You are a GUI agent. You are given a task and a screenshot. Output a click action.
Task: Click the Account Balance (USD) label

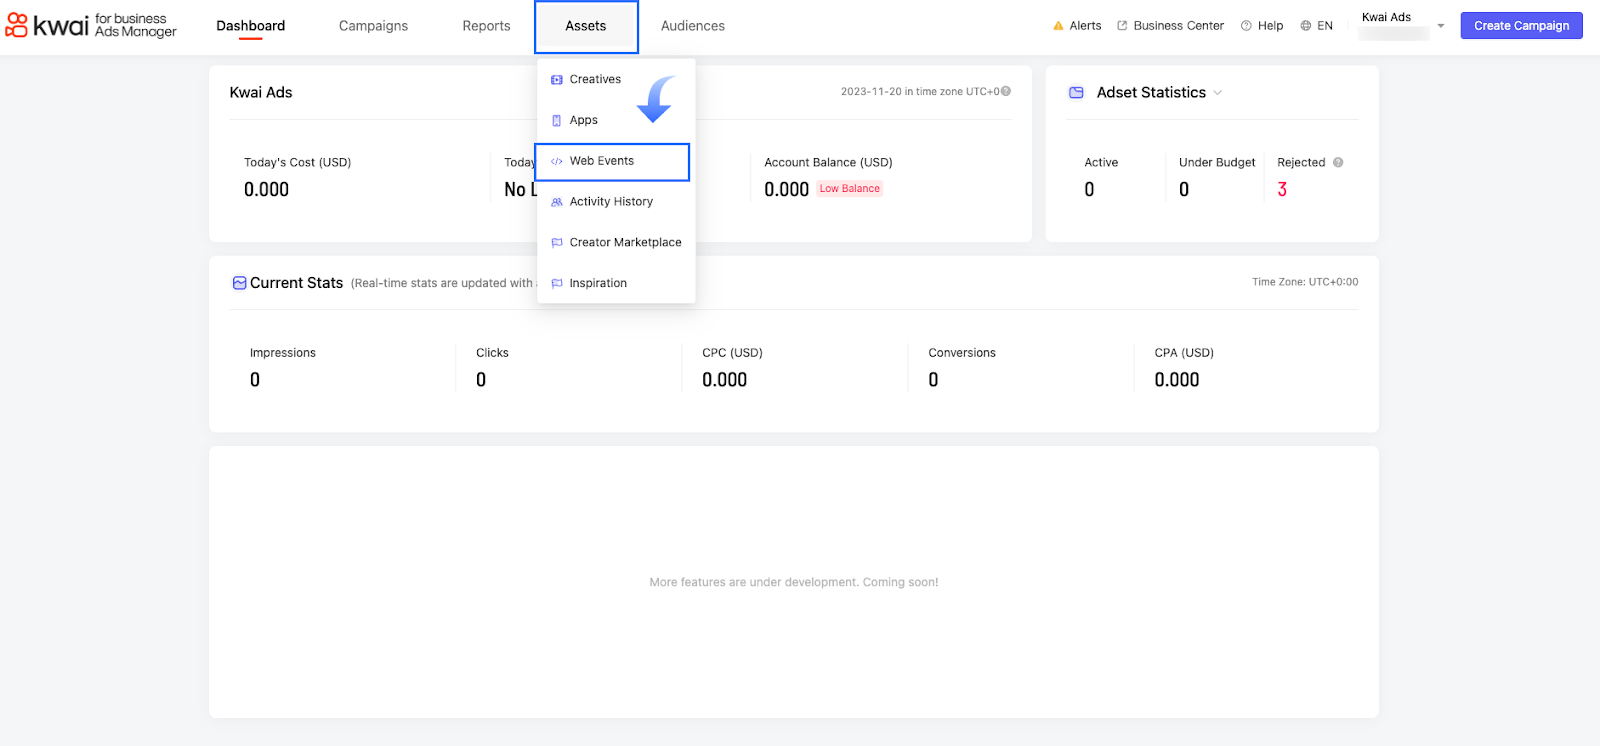pyautogui.click(x=828, y=162)
